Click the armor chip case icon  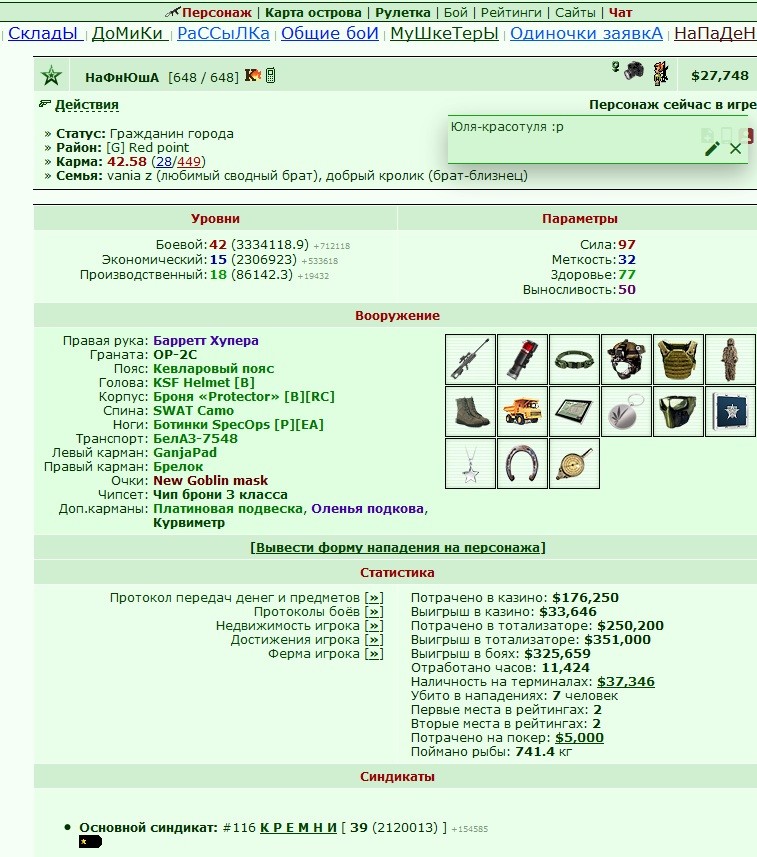pyautogui.click(x=730, y=412)
